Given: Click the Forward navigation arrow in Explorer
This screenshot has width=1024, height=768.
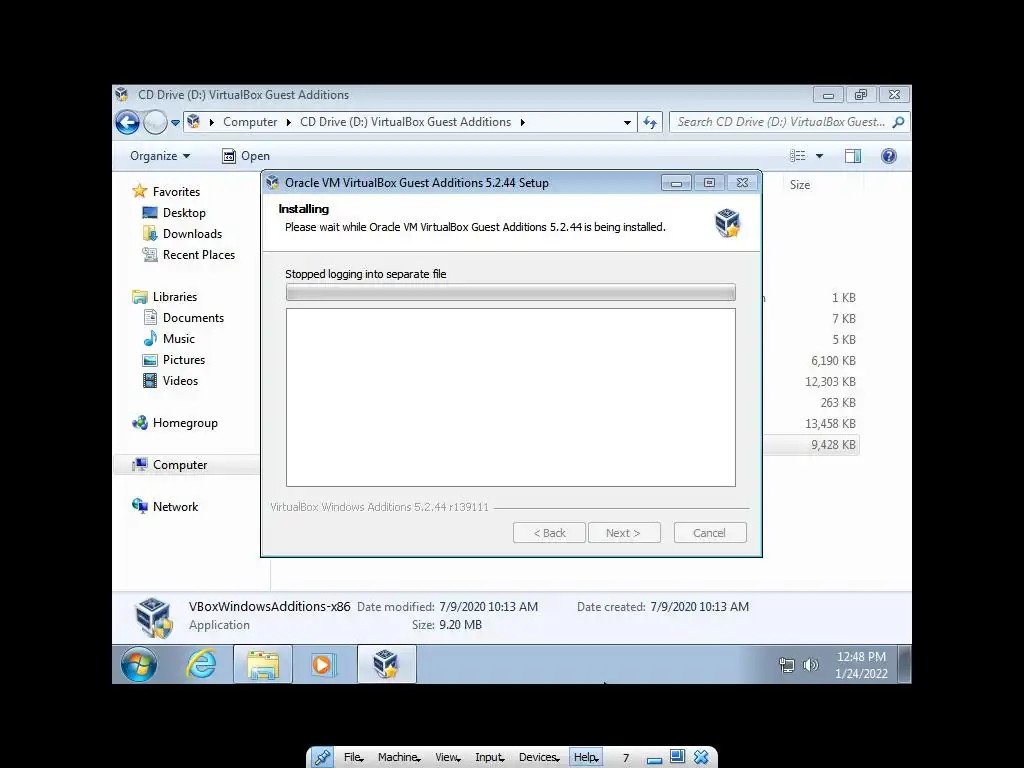Looking at the screenshot, I should [155, 122].
